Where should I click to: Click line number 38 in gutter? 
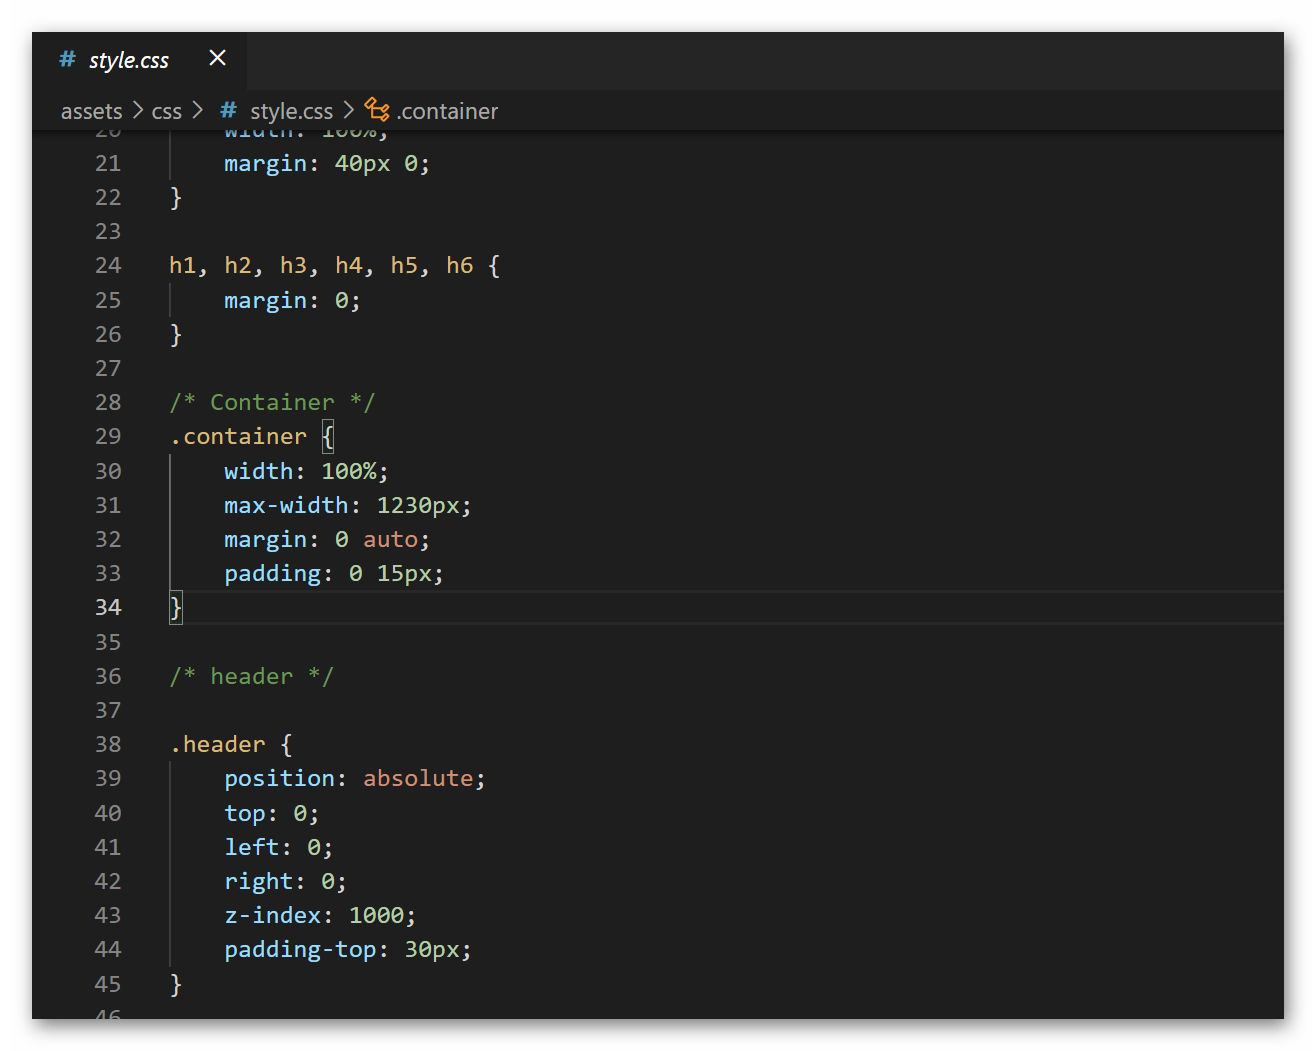pos(108,745)
